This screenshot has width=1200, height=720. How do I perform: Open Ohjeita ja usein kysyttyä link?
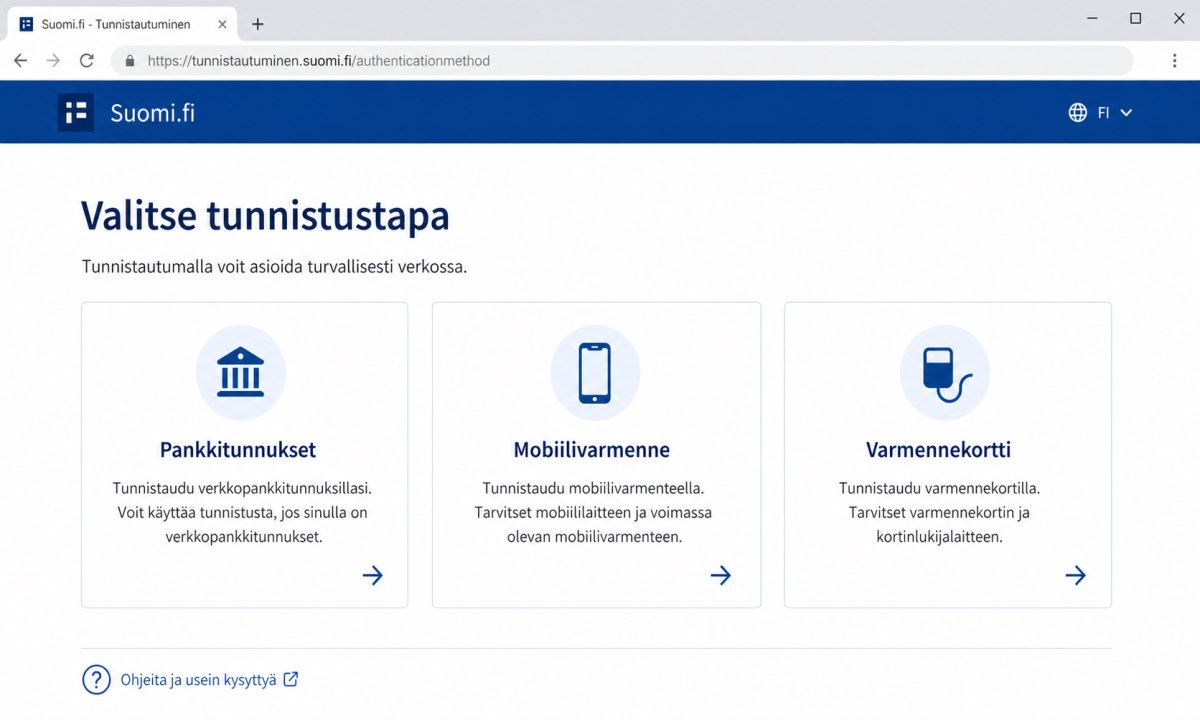(x=198, y=680)
